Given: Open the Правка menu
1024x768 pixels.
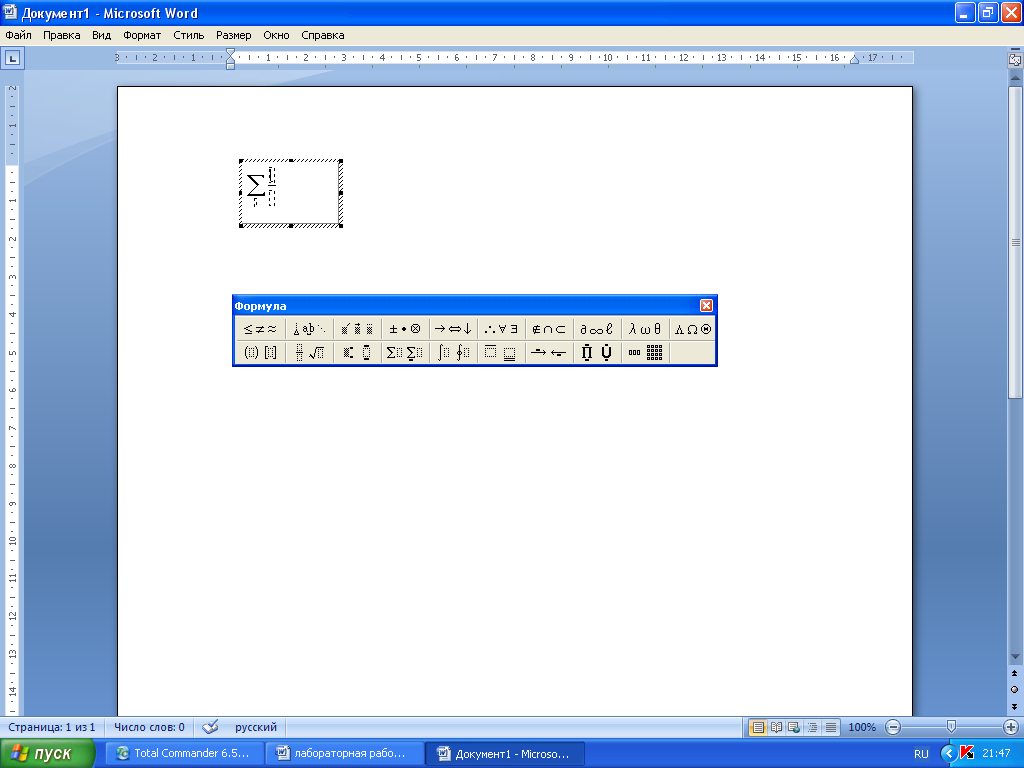Looking at the screenshot, I should click(x=61, y=35).
